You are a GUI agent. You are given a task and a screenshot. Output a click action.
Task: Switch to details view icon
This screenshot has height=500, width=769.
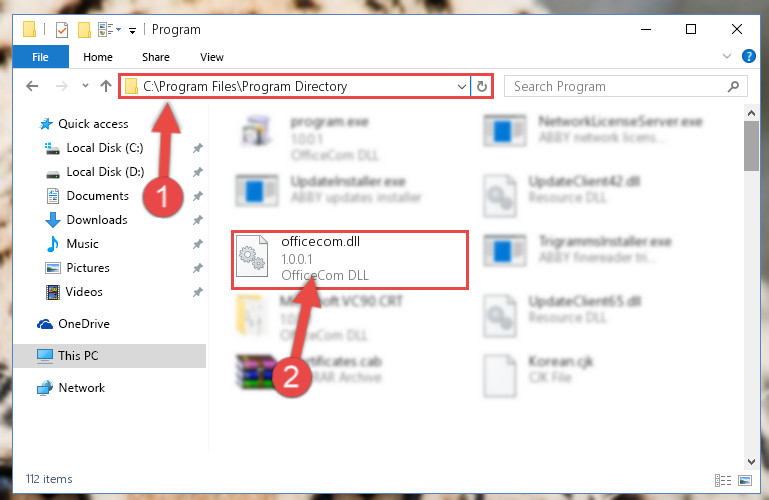click(723, 480)
